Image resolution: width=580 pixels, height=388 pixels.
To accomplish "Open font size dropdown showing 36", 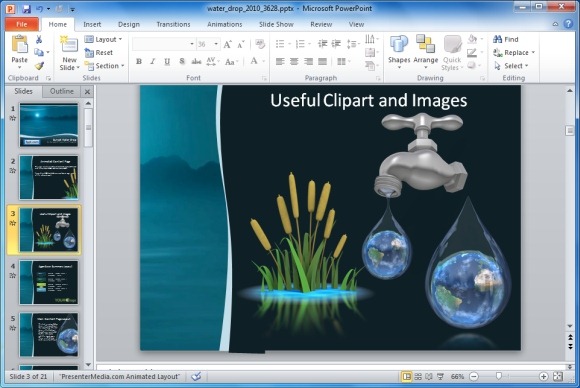I will pyautogui.click(x=208, y=44).
